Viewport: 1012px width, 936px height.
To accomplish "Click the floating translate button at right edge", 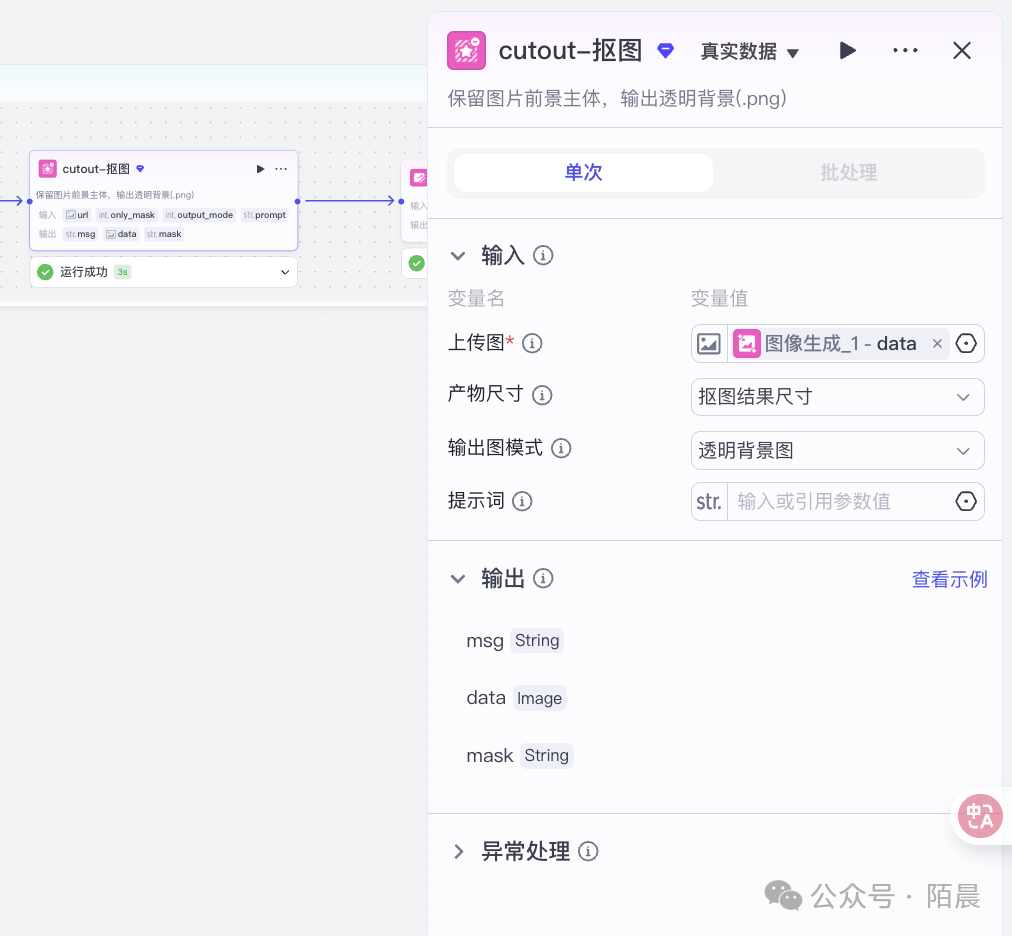I will point(980,816).
